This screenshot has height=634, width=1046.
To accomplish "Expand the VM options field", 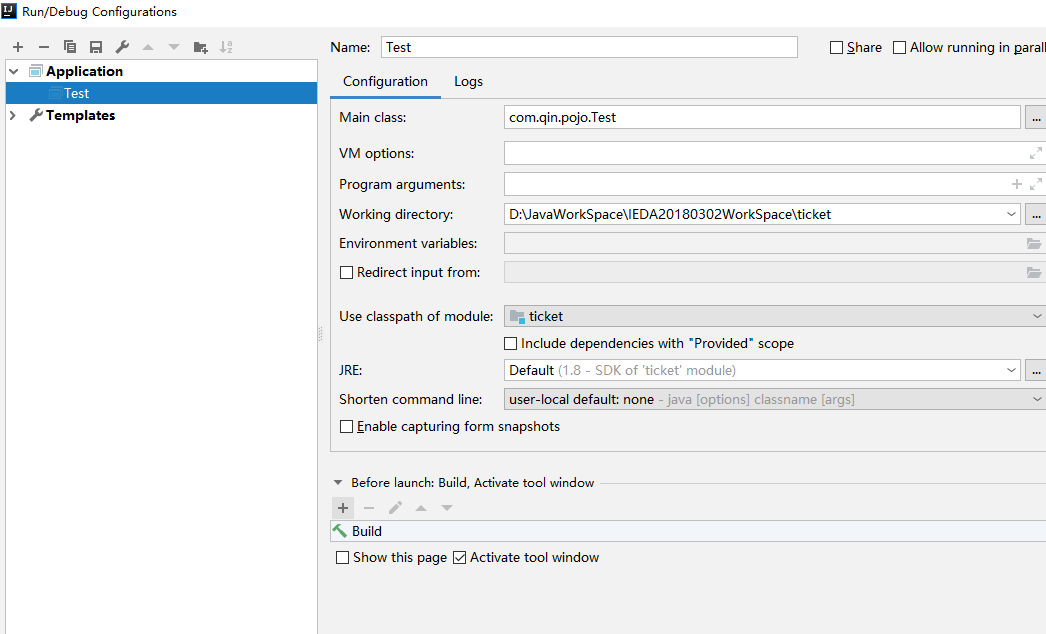I will (x=1036, y=154).
